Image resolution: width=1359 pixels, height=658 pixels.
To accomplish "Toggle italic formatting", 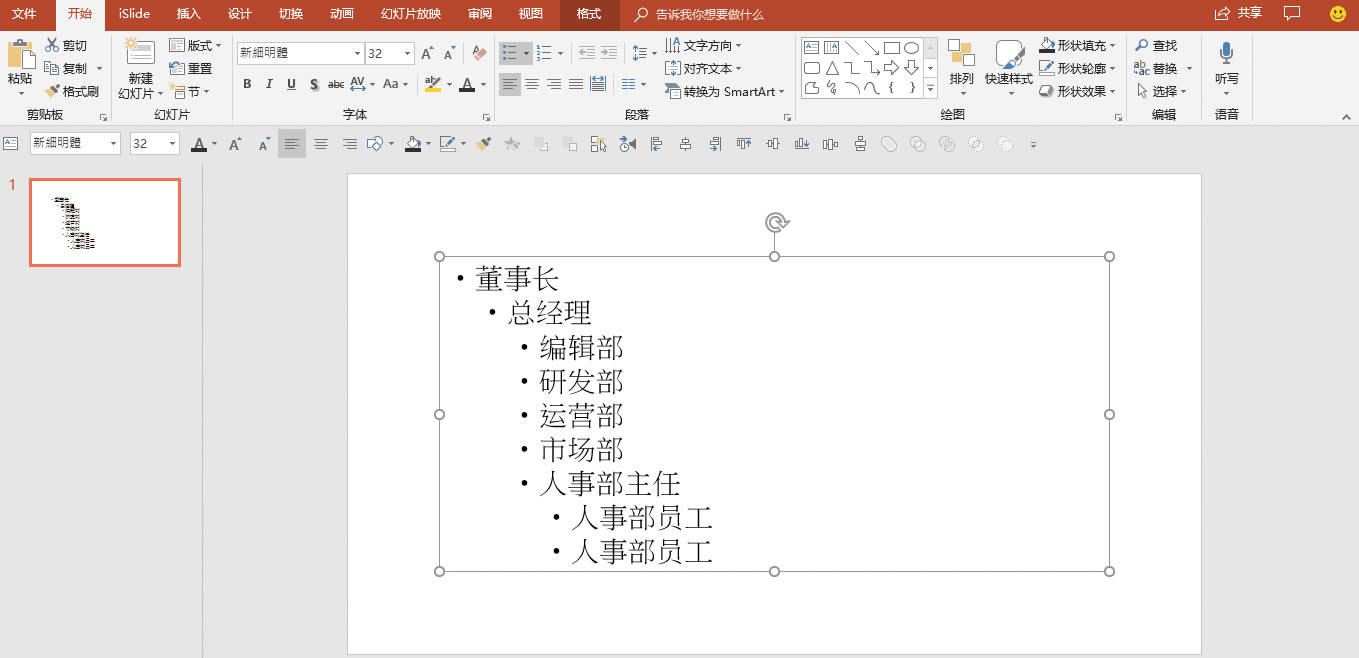I will (x=268, y=85).
